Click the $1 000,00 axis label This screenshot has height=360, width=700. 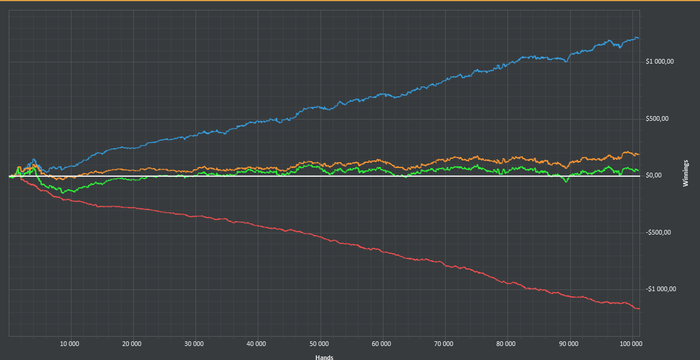click(659, 62)
